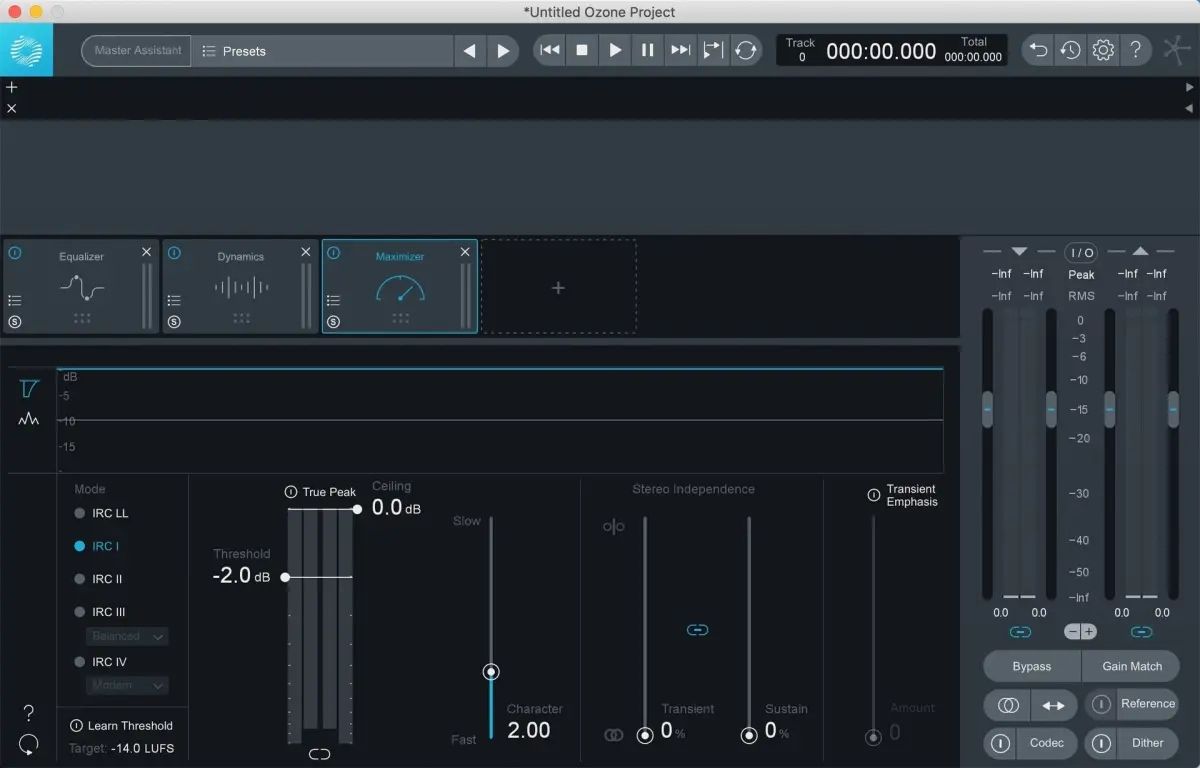Open the Modern style dropdown
Image resolution: width=1200 pixels, height=768 pixels.
[127, 685]
